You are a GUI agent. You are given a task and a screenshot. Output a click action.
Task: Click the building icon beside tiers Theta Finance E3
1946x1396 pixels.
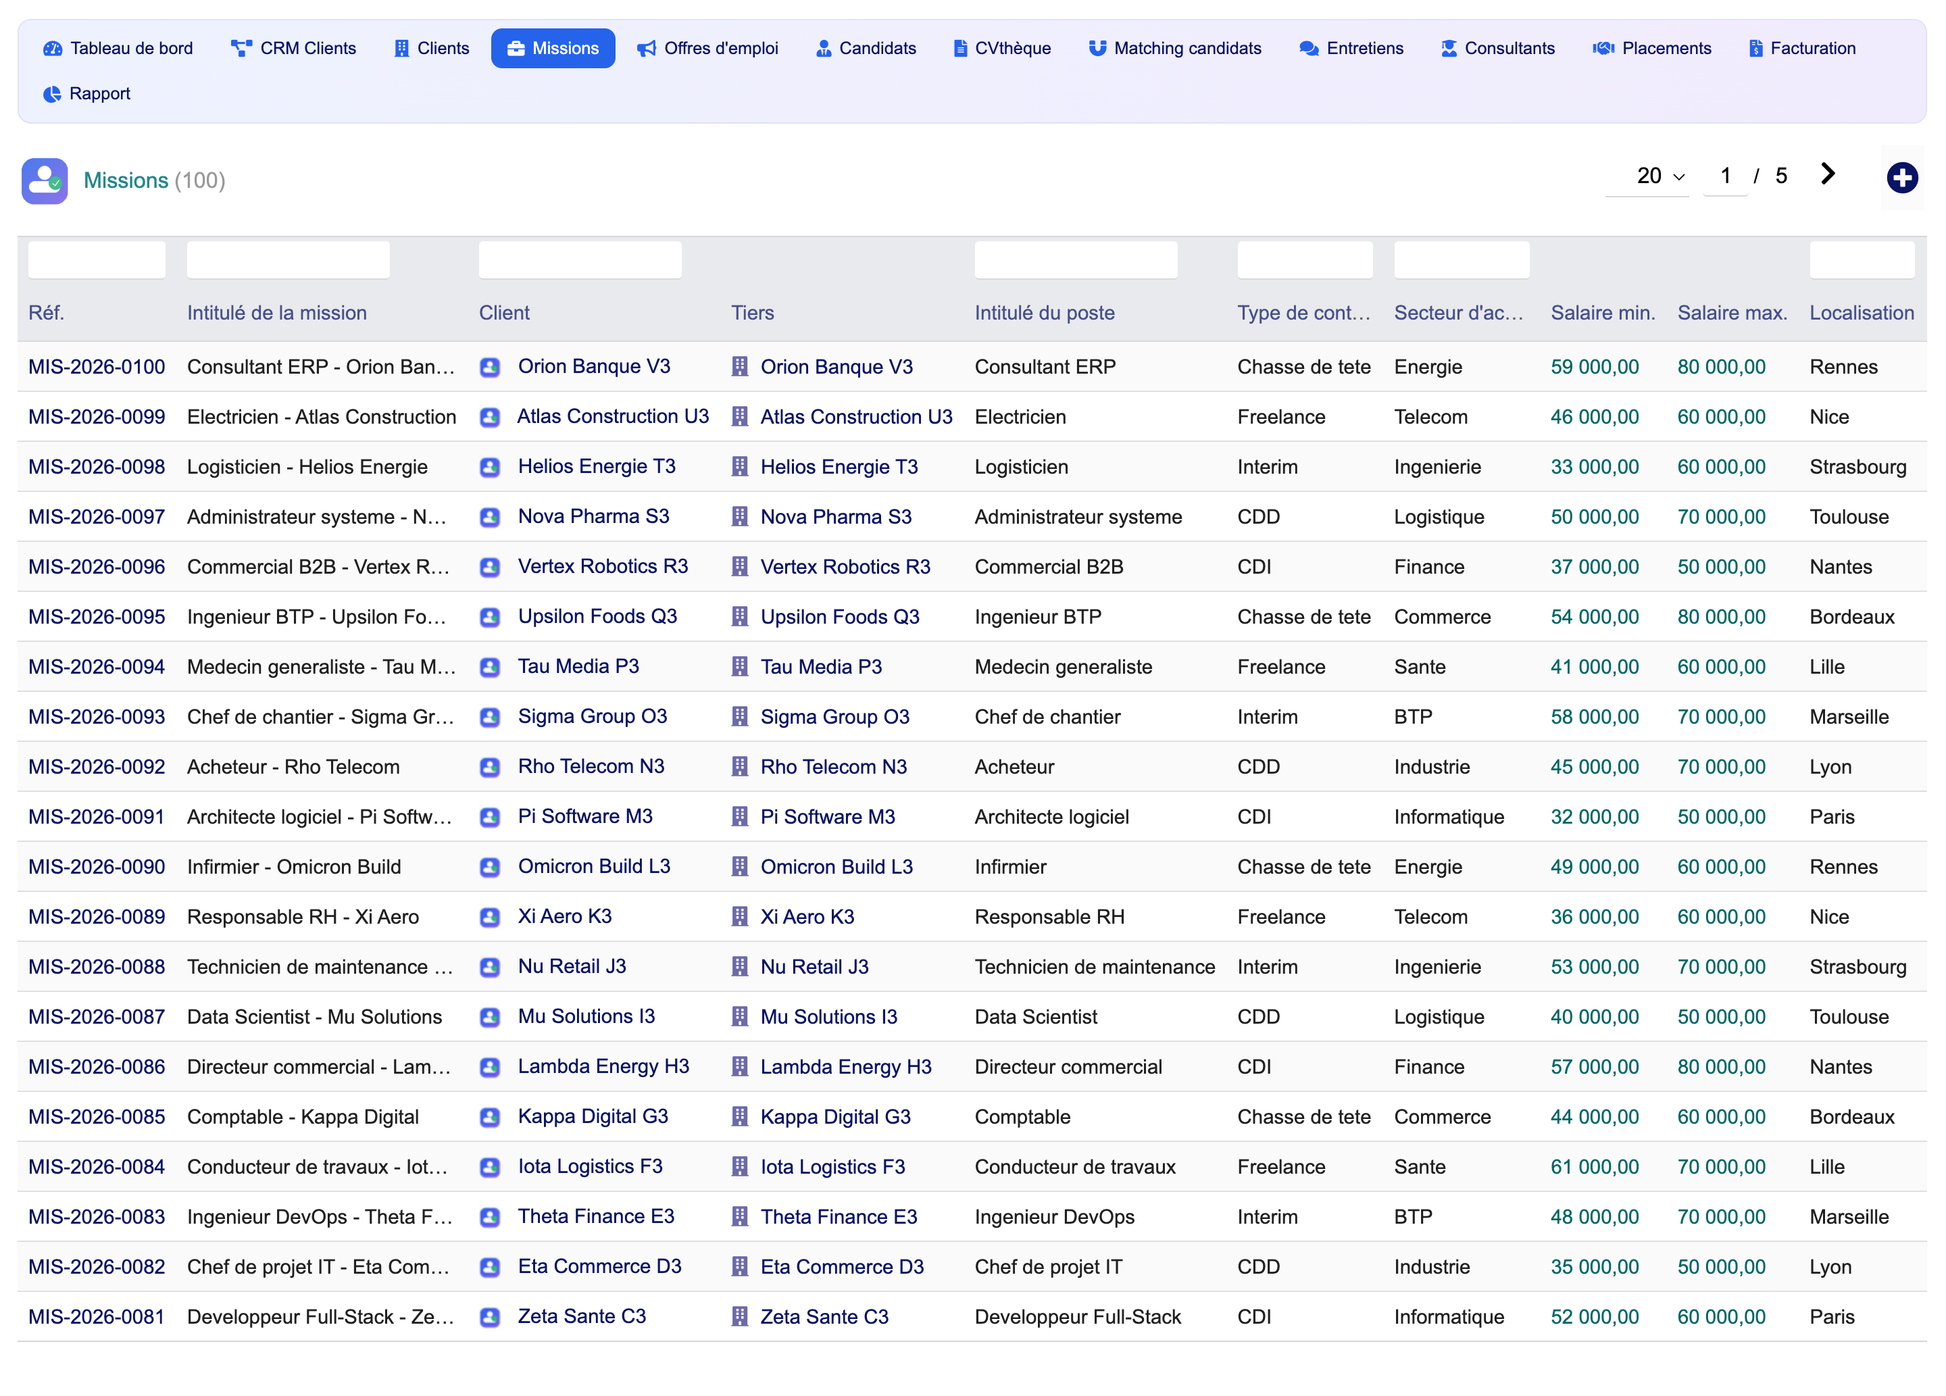click(740, 1217)
